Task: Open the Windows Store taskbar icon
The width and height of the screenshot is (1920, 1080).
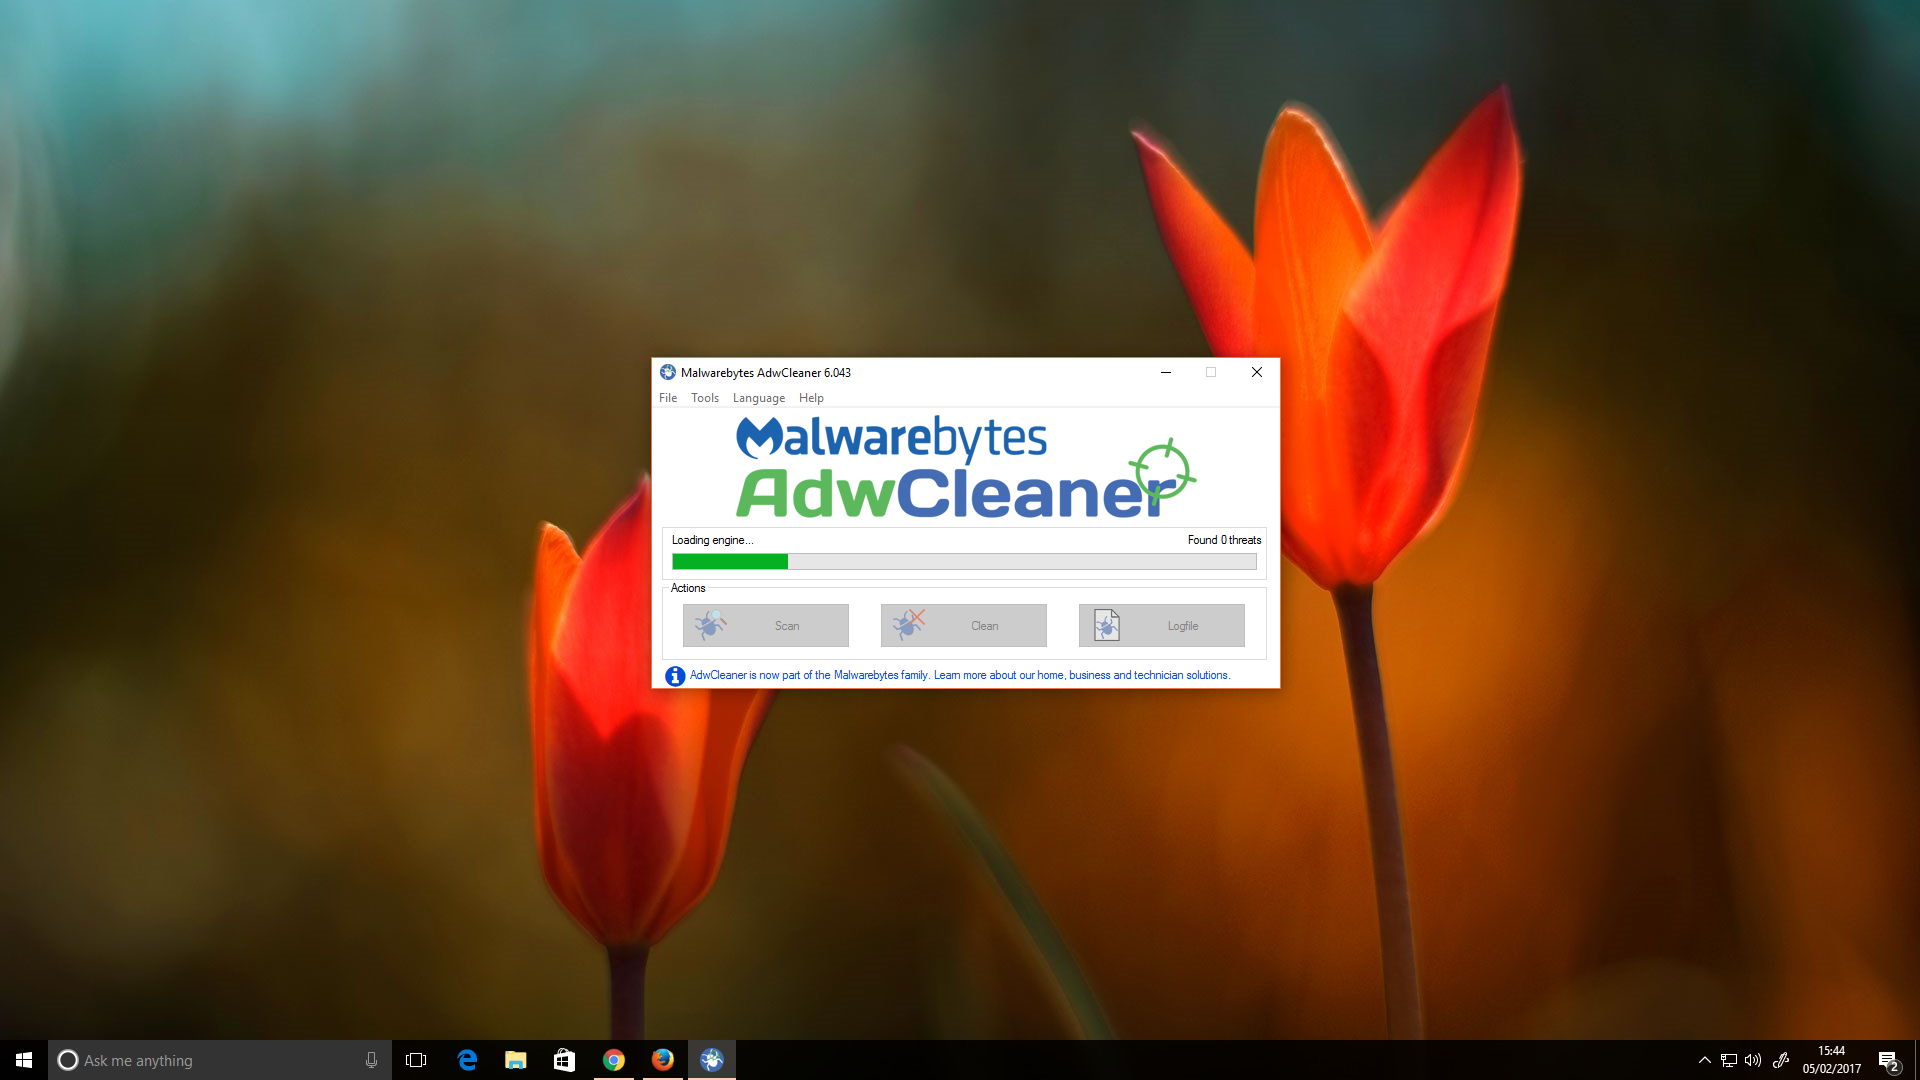Action: (x=565, y=1060)
